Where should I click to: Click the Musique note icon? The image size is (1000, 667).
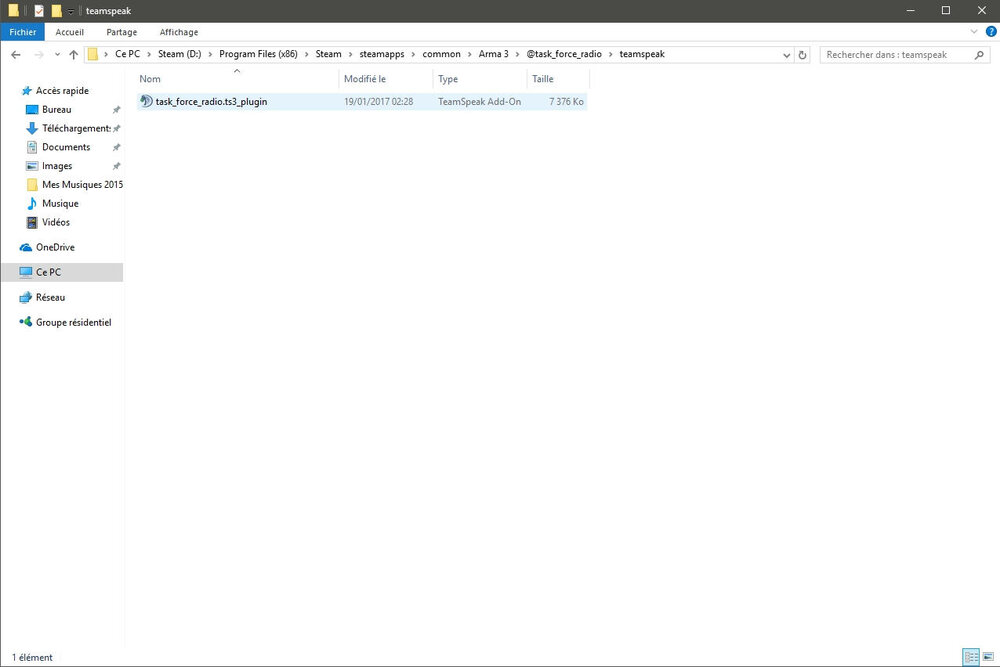32,203
